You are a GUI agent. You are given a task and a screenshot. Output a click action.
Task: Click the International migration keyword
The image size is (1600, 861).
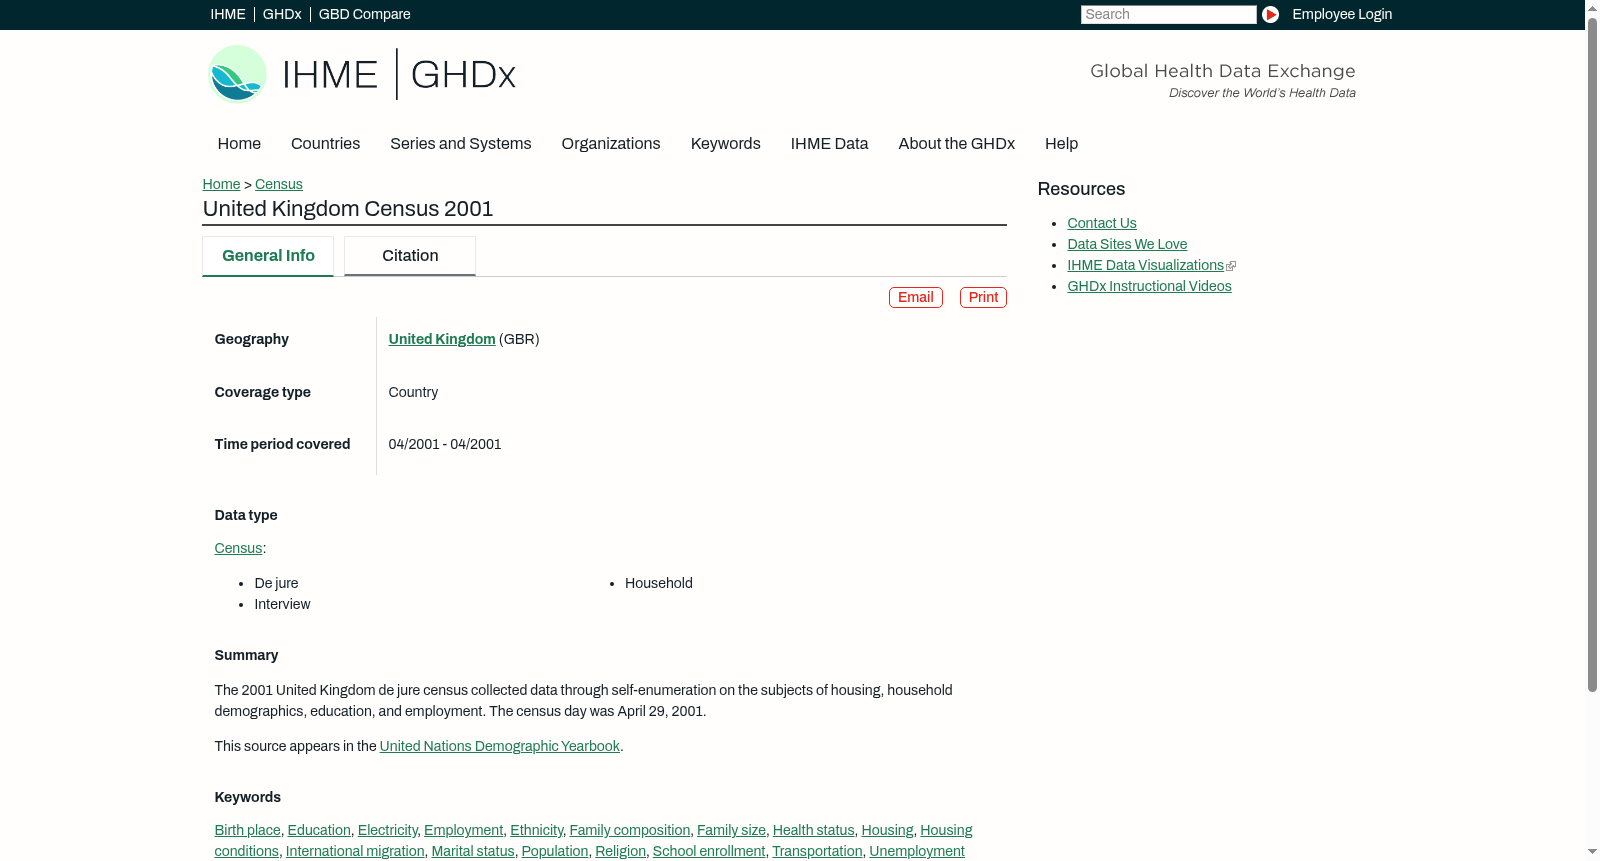355,851
